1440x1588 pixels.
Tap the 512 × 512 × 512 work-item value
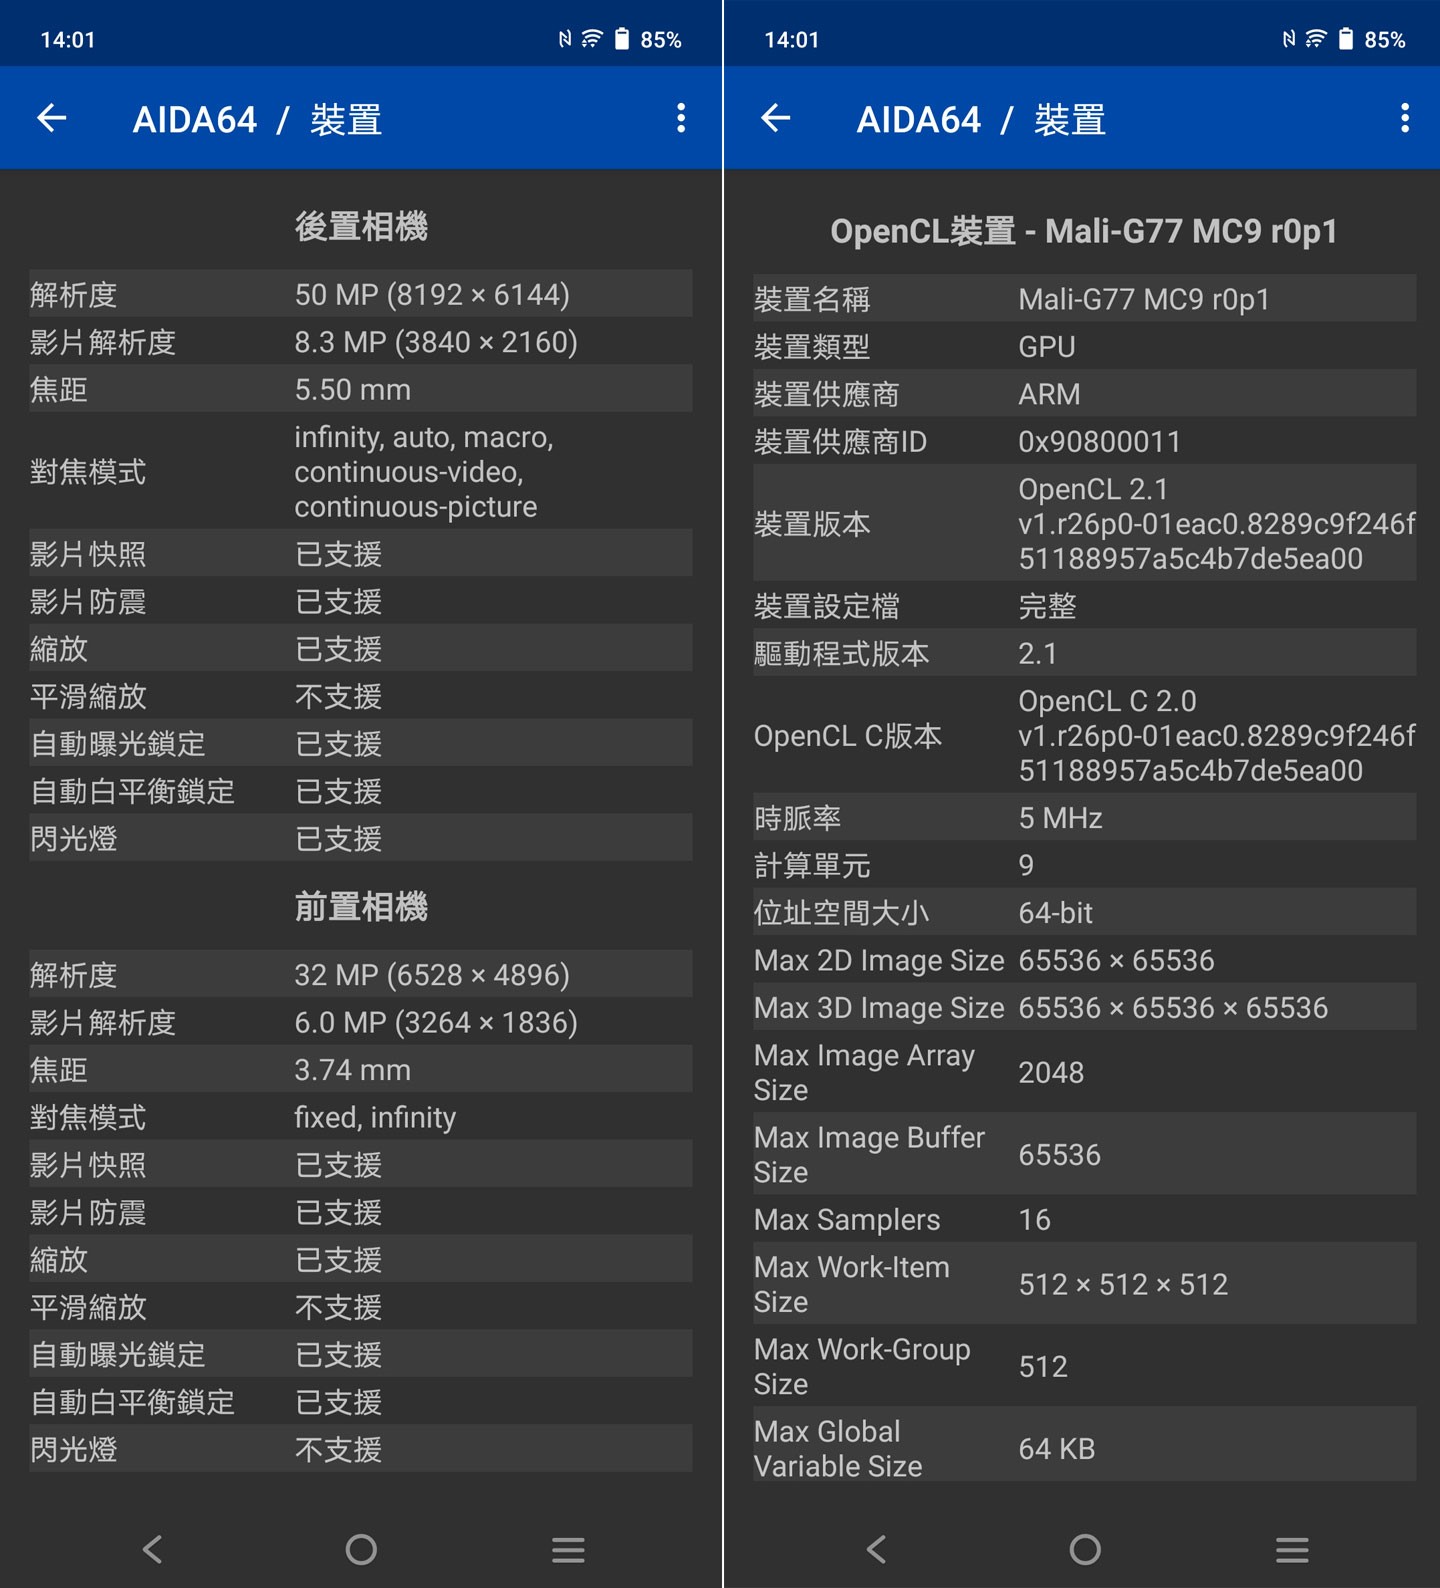click(x=1123, y=1284)
